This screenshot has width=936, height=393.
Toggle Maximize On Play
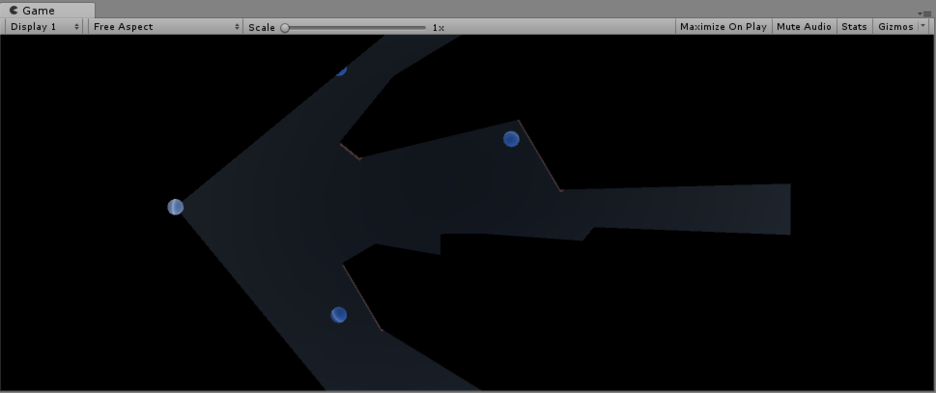pos(723,26)
